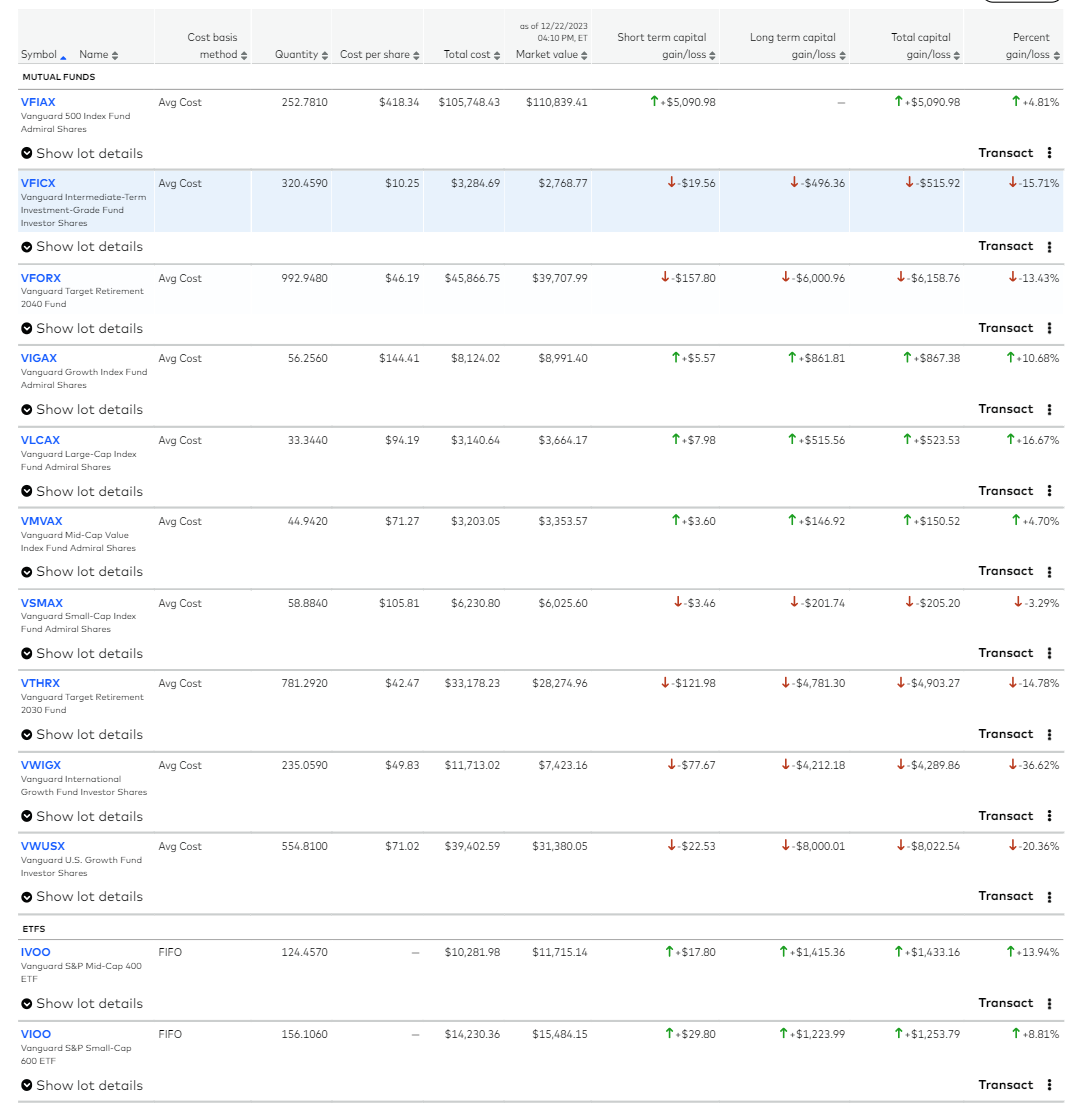
Task: Open the more options menu for VMVAX
Action: point(1049,572)
